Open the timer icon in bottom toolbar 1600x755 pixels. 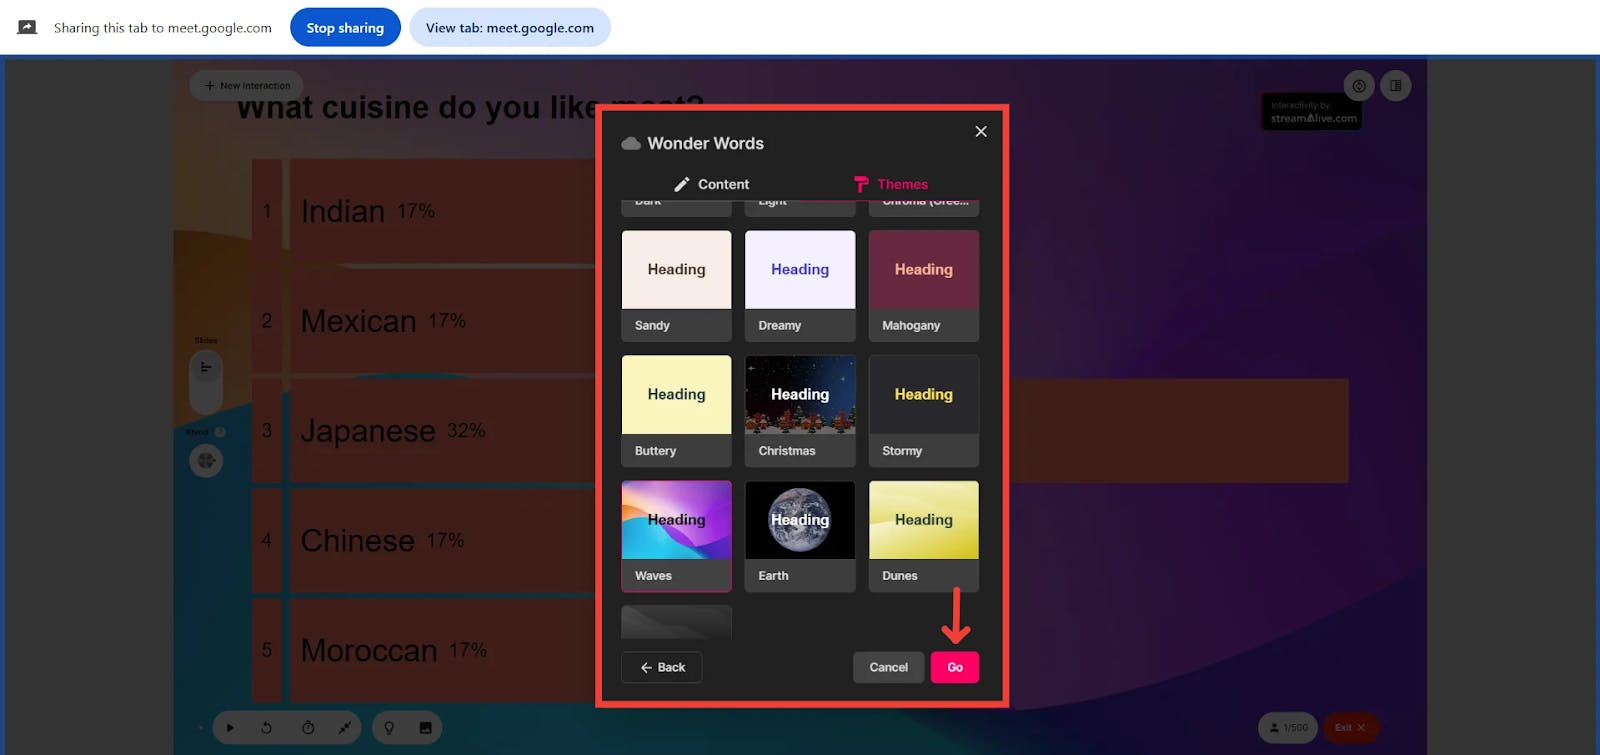pos(308,728)
